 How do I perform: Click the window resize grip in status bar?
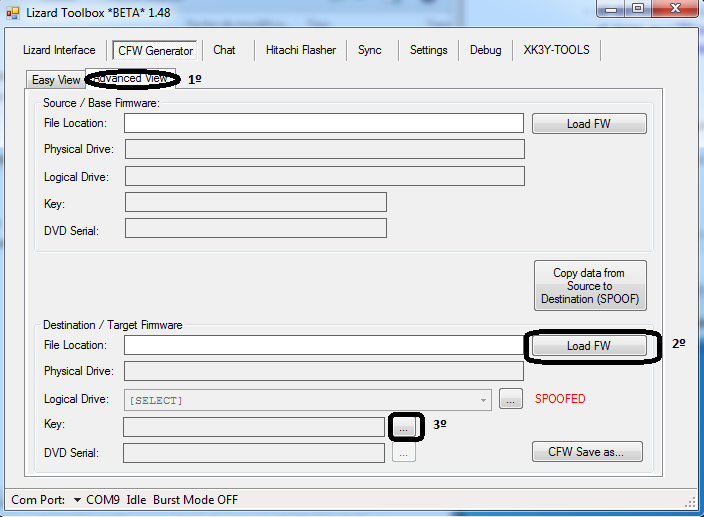pyautogui.click(x=691, y=503)
